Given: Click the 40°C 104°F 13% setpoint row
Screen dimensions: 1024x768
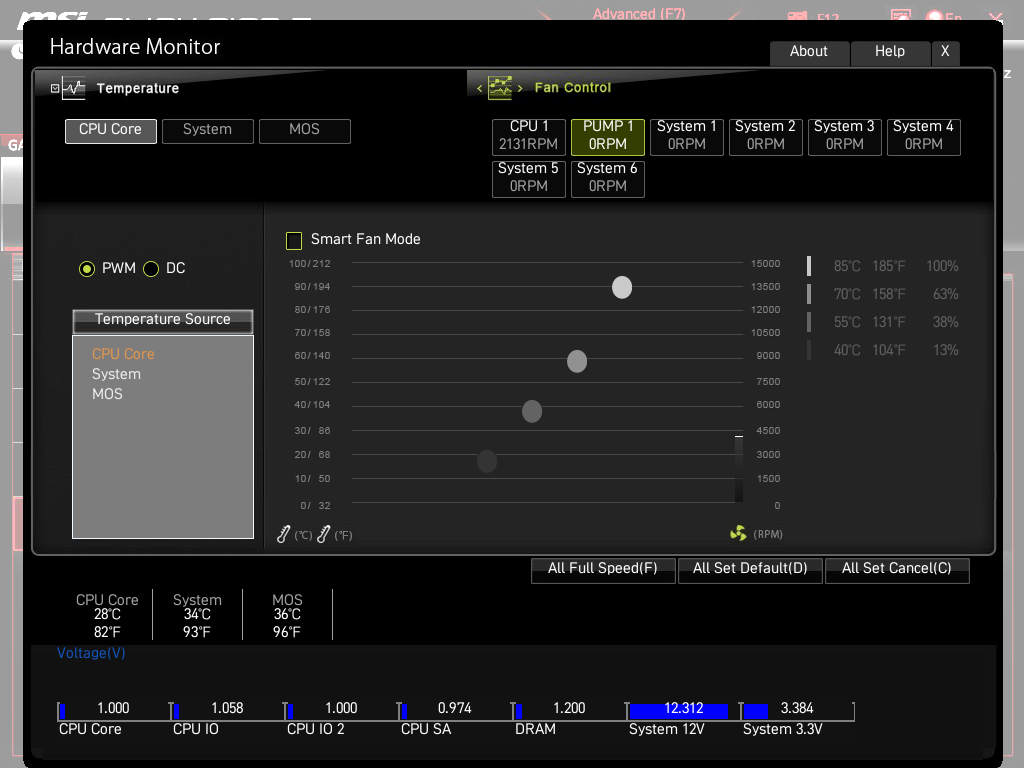Looking at the screenshot, I should (x=883, y=351).
